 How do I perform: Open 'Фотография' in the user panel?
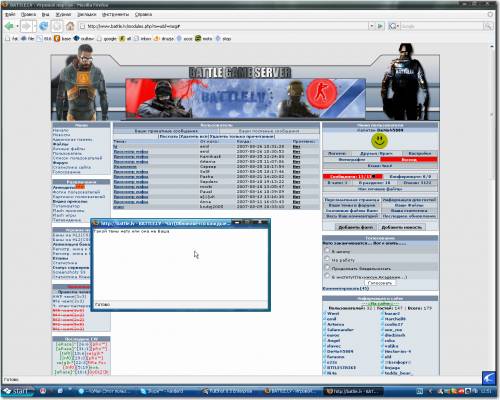[351, 160]
